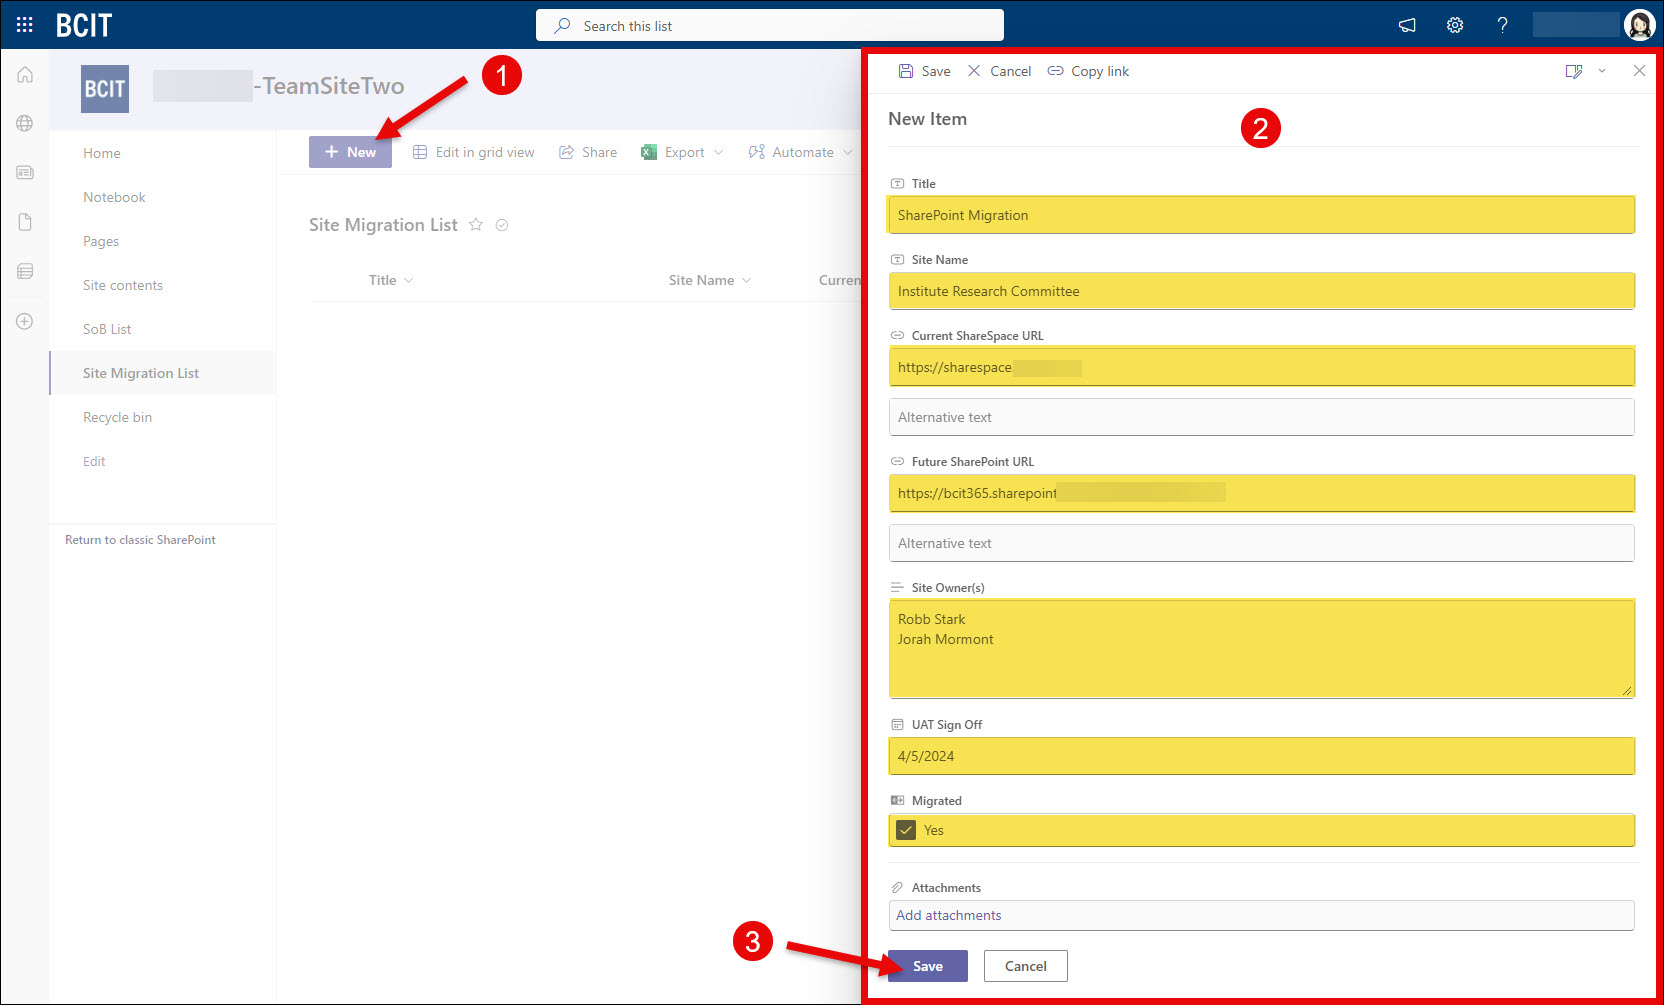Click Edit link in site navigation
This screenshot has height=1005, width=1664.
[94, 461]
